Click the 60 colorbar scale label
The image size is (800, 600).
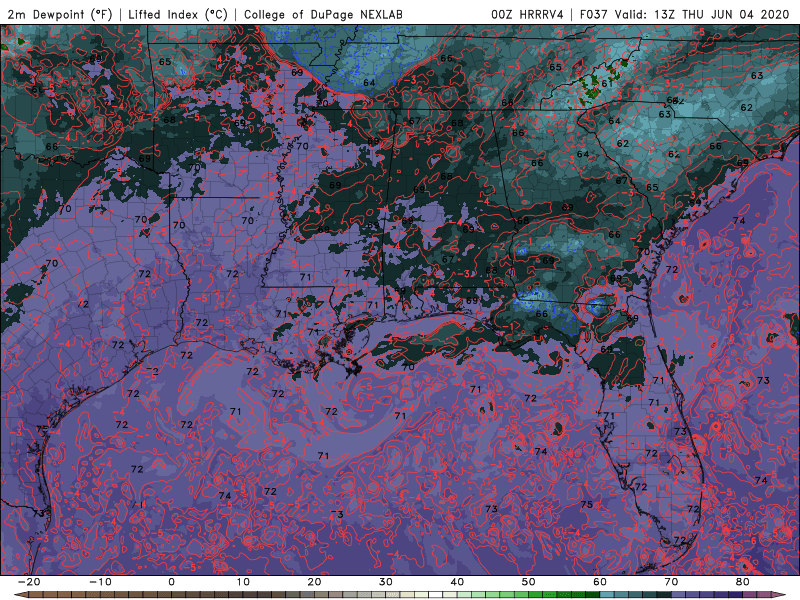[600, 582]
